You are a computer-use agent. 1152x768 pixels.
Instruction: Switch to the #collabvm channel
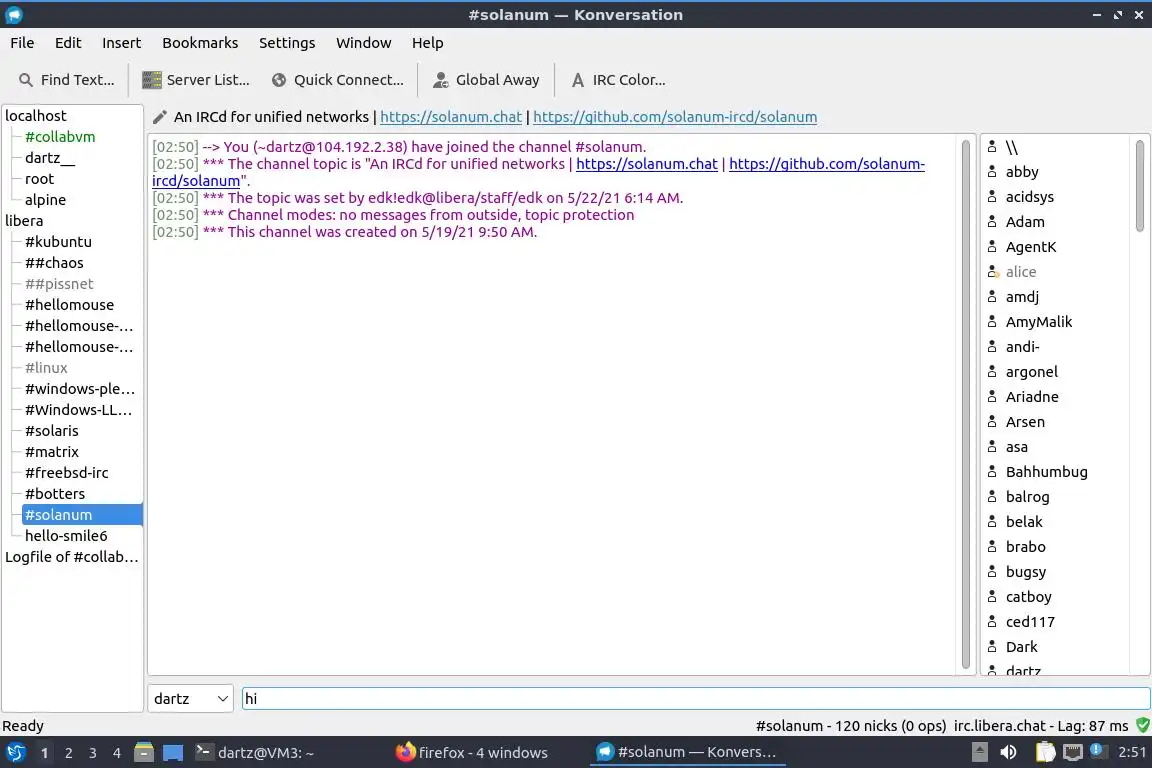(60, 137)
